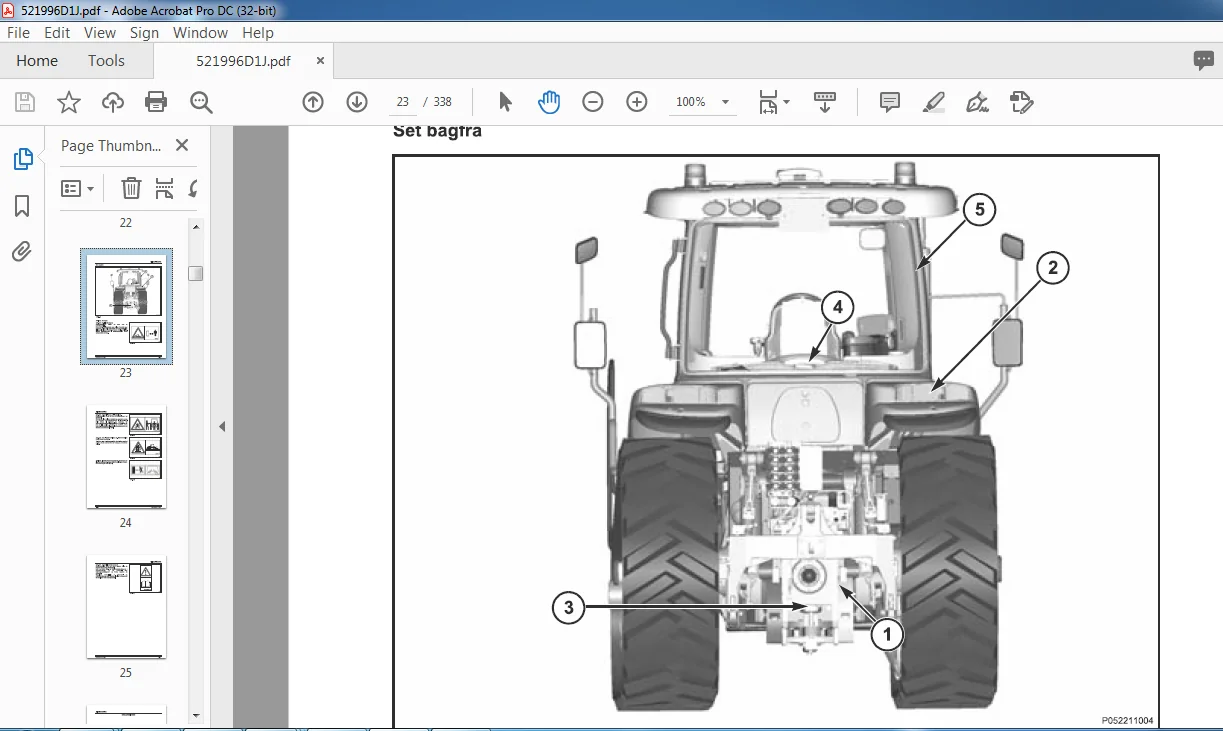Select page 24 thumbnail
This screenshot has height=731, width=1223.
point(126,456)
